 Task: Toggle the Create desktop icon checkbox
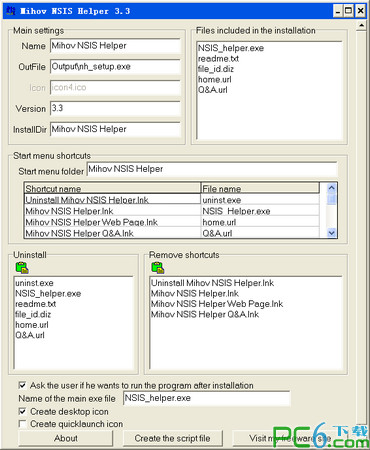pyautogui.click(x=22, y=412)
